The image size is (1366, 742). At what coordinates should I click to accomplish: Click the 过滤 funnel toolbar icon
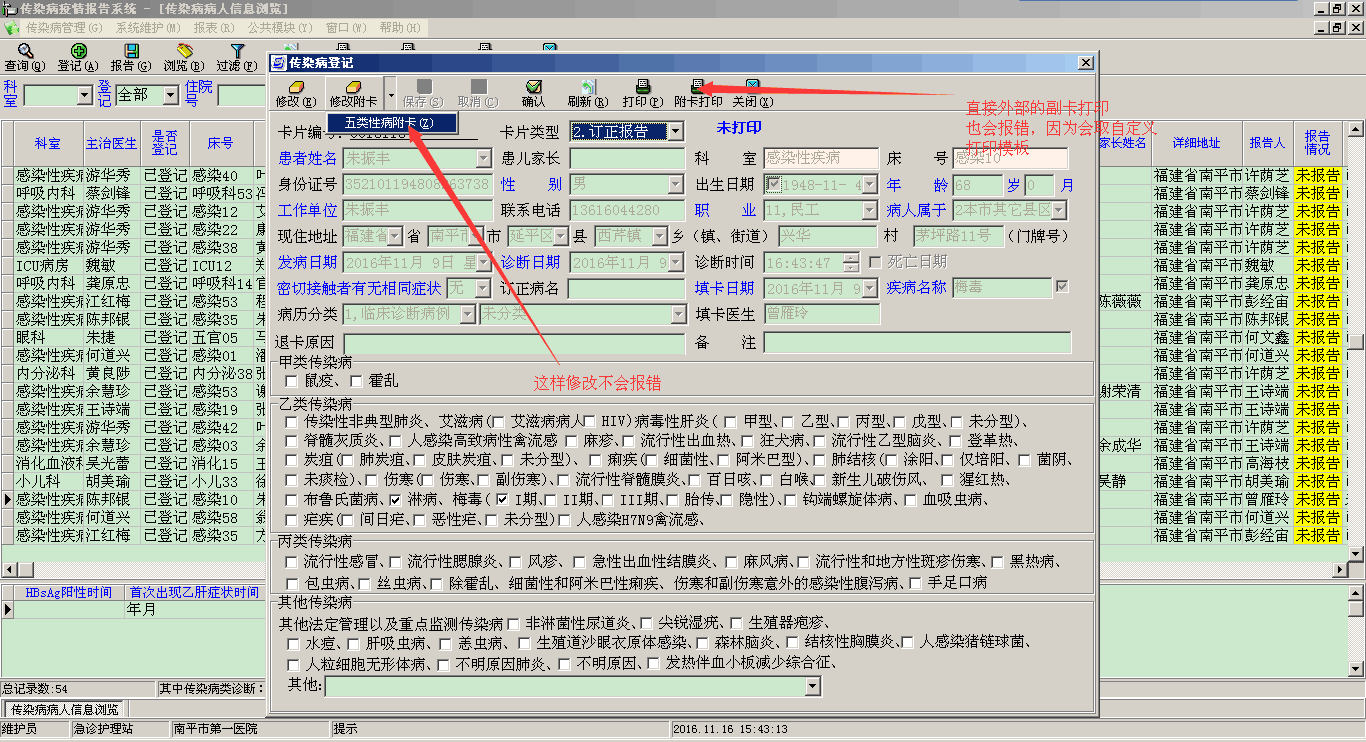(x=236, y=51)
